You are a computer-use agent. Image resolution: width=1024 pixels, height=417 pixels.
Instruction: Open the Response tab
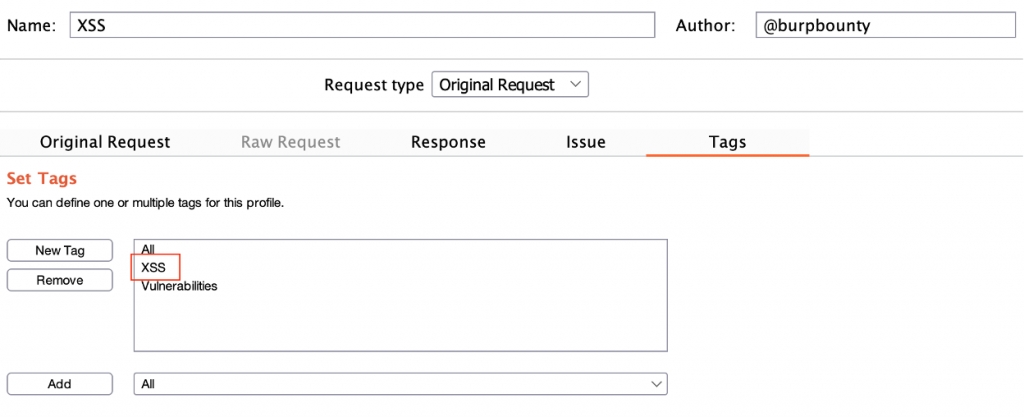pos(448,142)
